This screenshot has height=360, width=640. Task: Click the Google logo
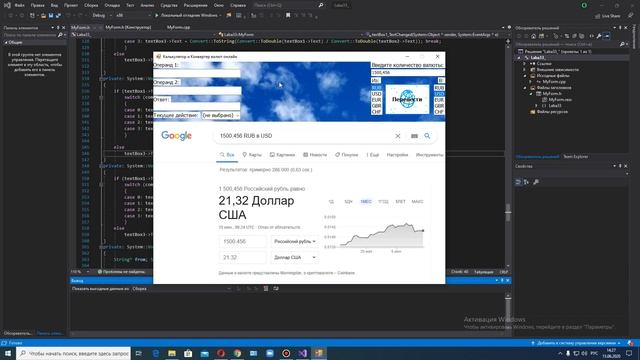(176, 136)
